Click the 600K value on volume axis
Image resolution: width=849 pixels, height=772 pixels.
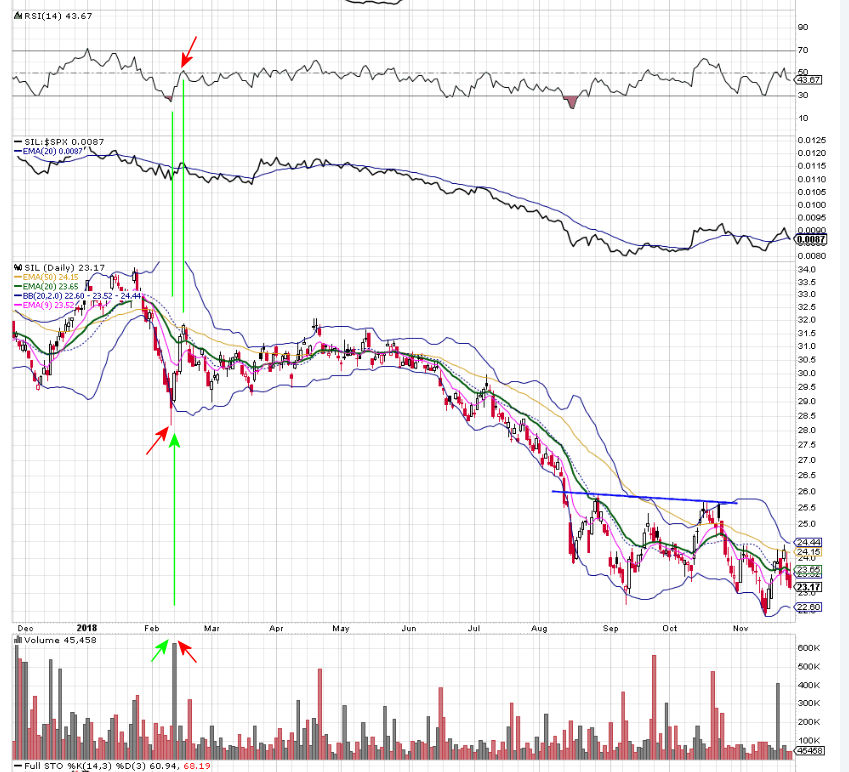tap(808, 648)
